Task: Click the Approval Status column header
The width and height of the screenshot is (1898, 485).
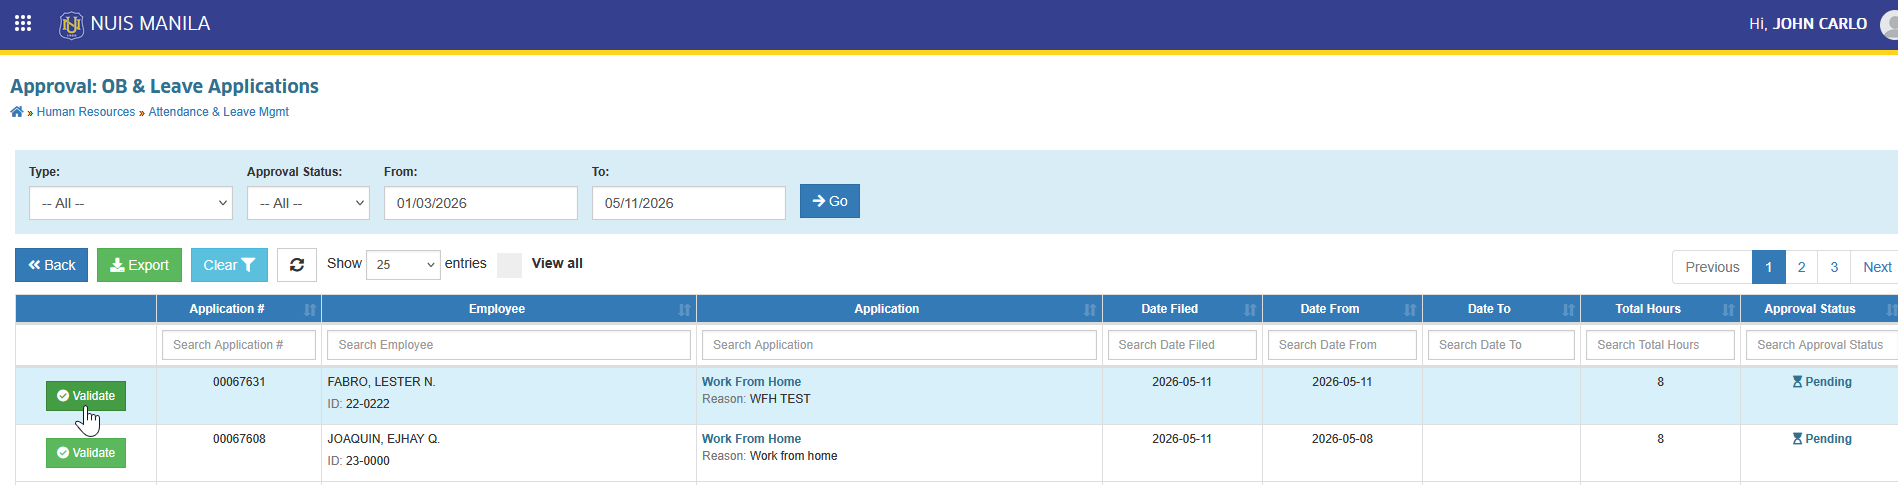Action: (1809, 309)
